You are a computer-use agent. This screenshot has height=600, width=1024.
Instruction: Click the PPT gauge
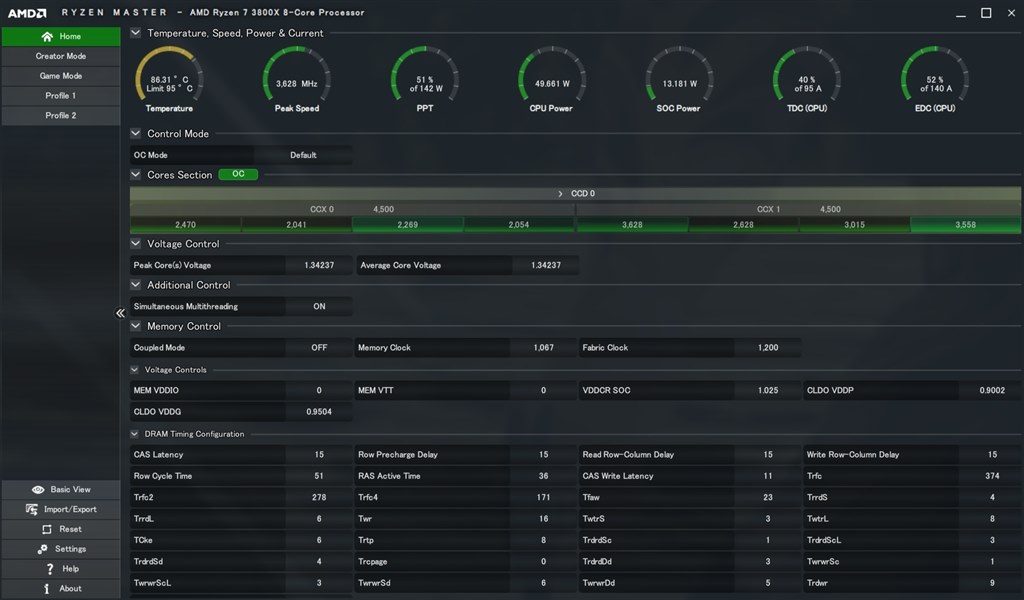tap(424, 80)
